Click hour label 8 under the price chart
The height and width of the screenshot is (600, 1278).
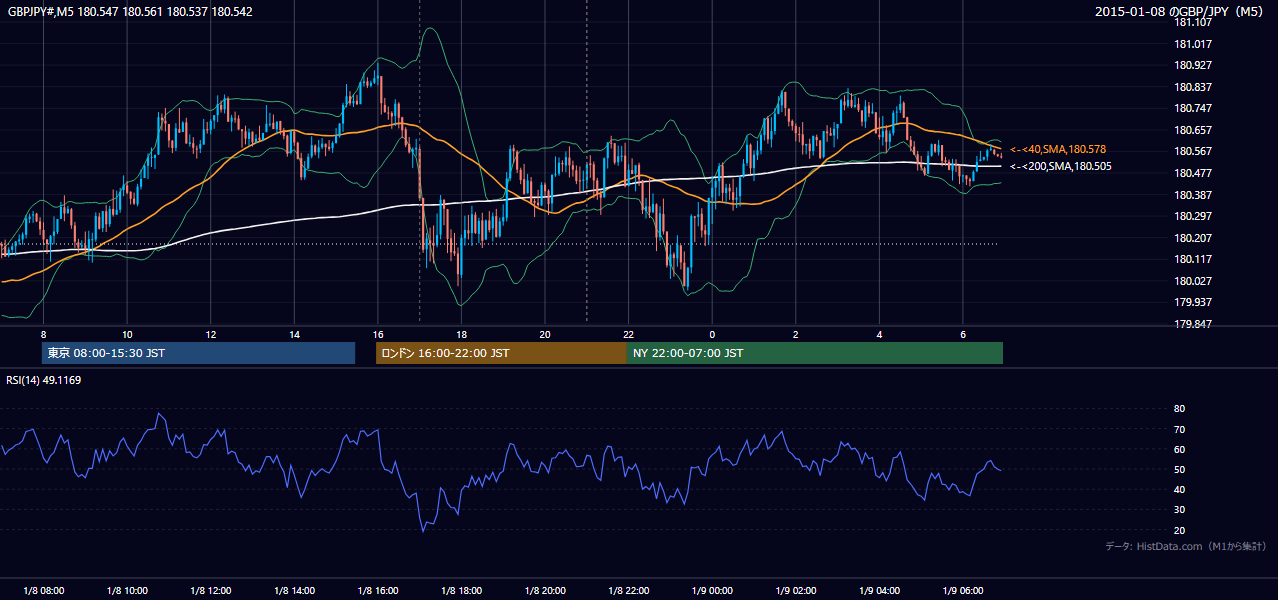click(x=43, y=334)
